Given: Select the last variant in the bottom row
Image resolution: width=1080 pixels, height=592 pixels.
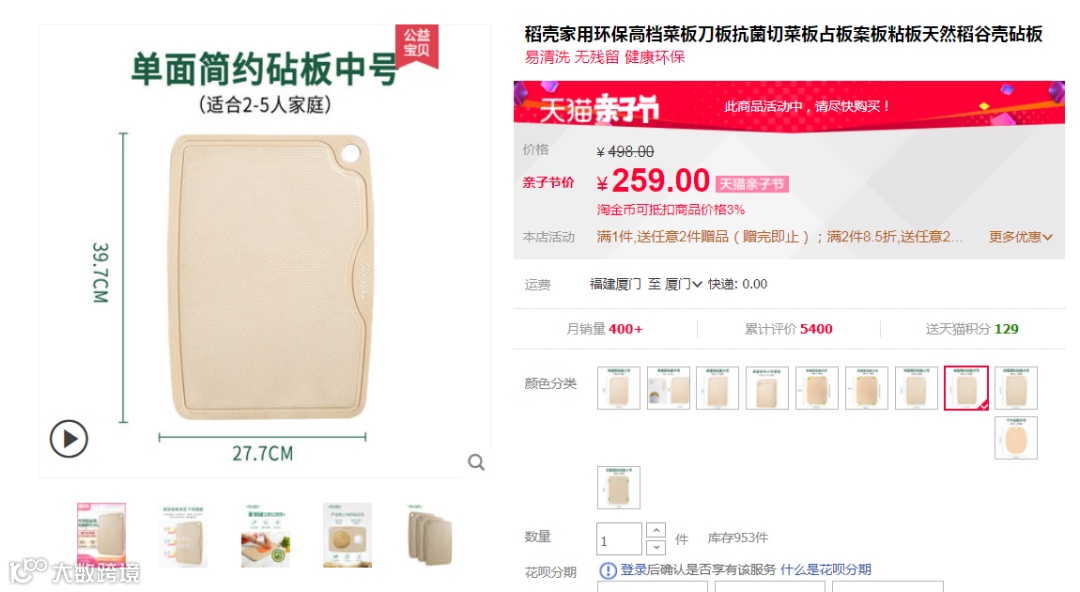Looking at the screenshot, I should 619,487.
